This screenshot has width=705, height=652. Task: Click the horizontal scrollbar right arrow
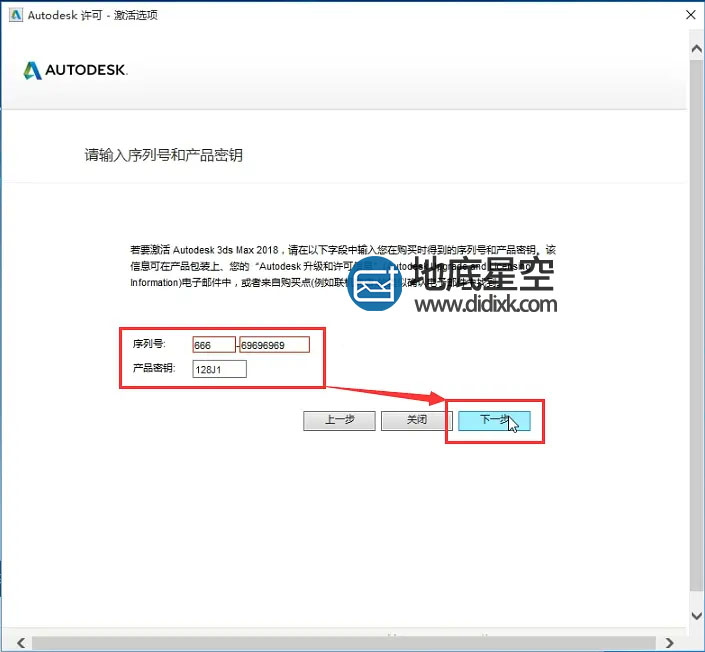(669, 642)
